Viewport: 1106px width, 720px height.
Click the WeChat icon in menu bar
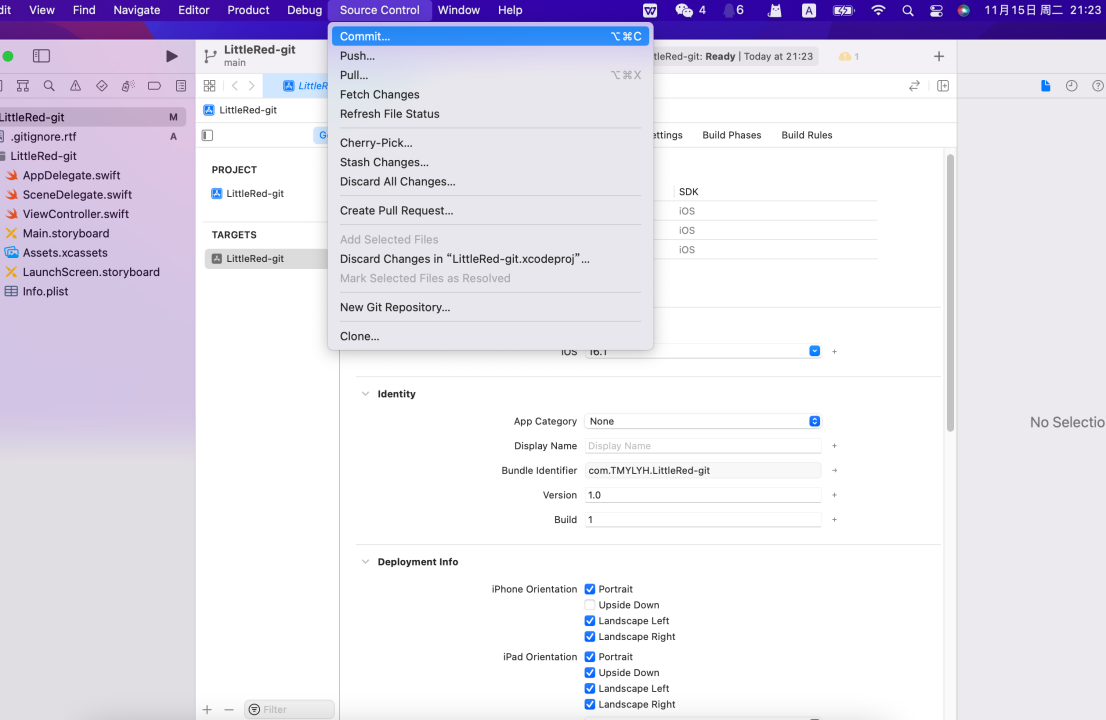683,11
